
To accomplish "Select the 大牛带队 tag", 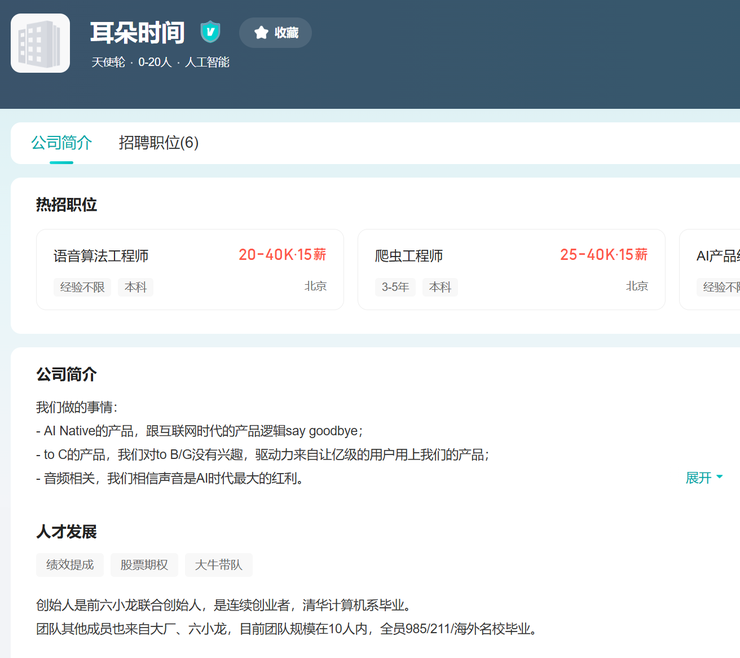I will 218,565.
